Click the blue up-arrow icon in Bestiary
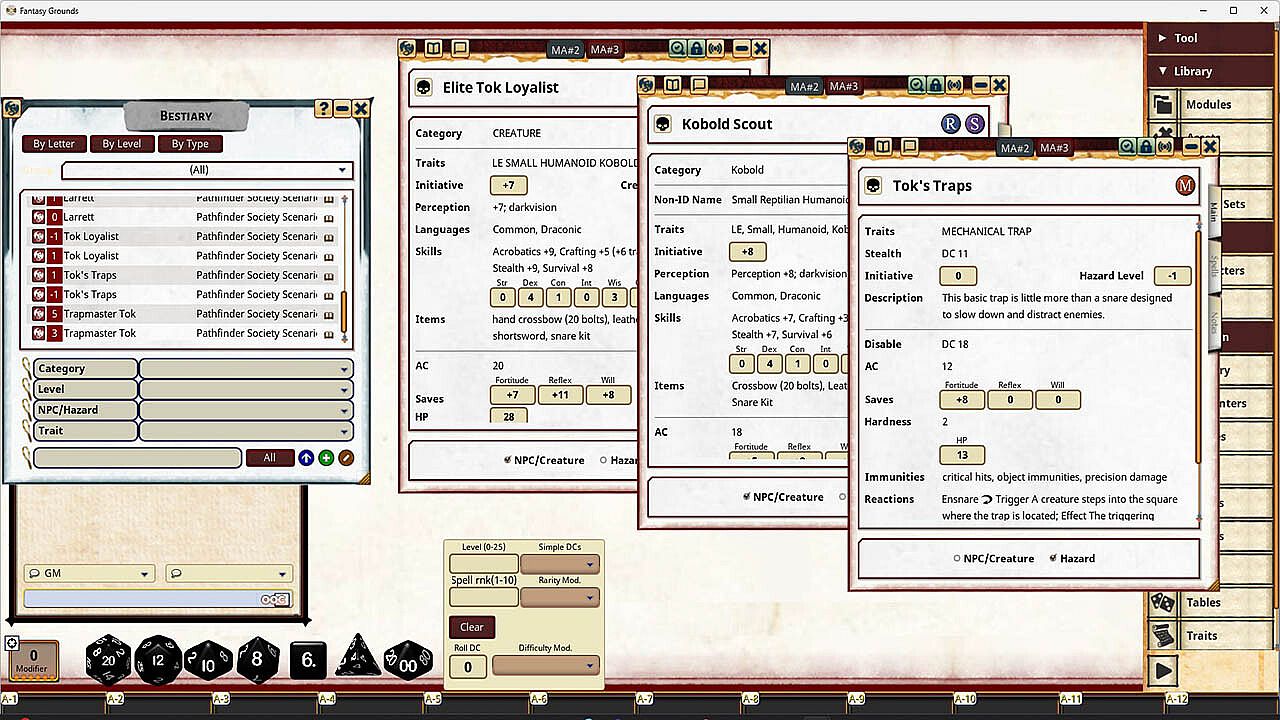The width and height of the screenshot is (1280, 720). coord(306,458)
